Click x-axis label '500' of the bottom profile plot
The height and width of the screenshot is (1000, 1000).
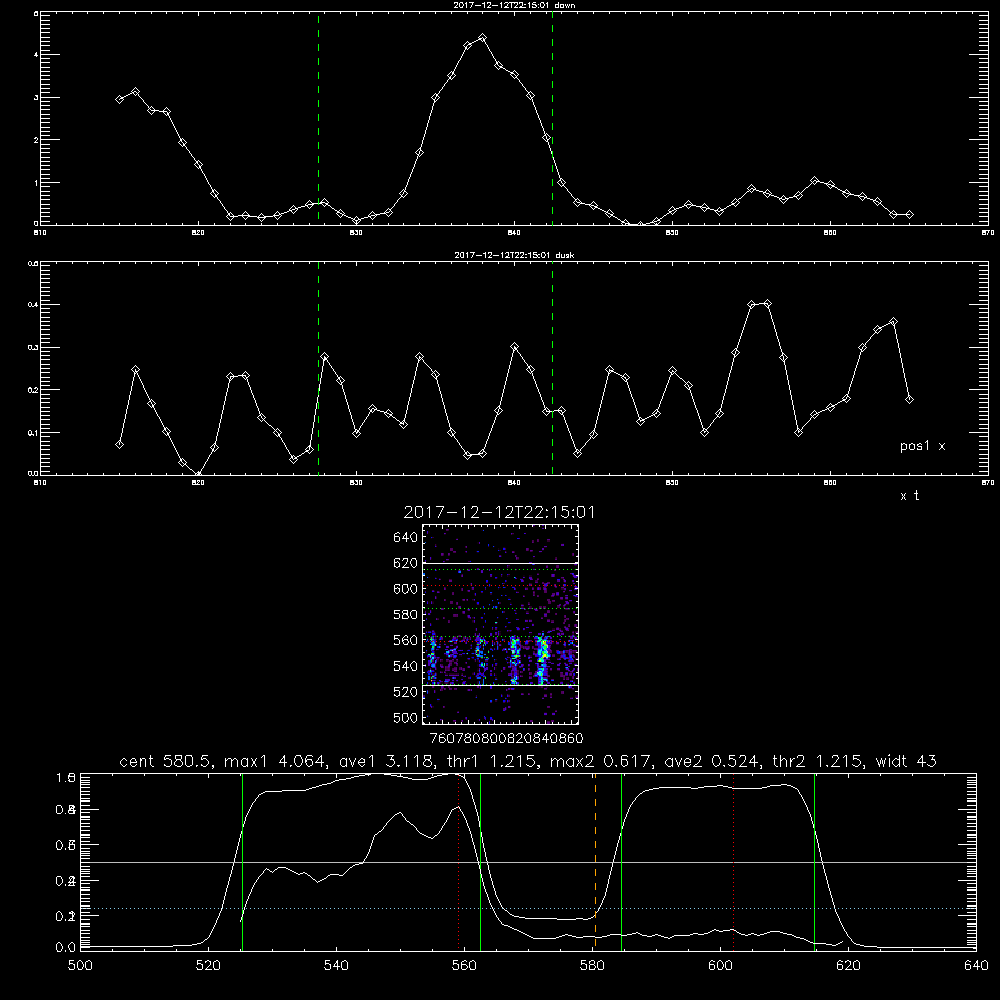tap(80, 966)
